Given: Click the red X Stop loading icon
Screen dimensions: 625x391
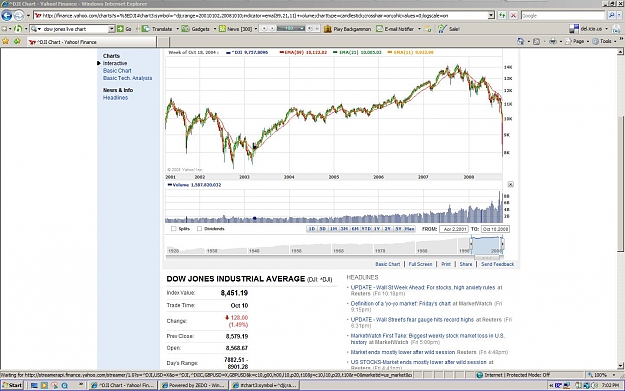Looking at the screenshot, I should click(x=513, y=16).
